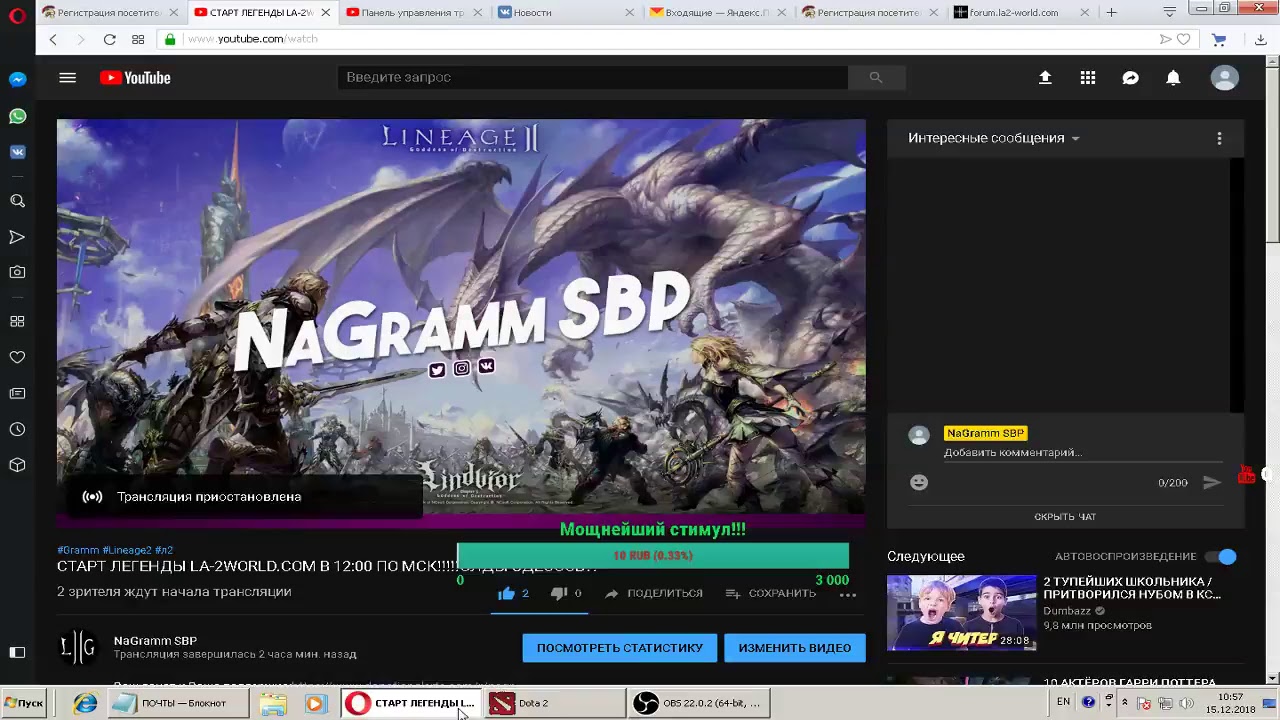
Task: Click СОХРАНИТЬ save button
Action: point(771,593)
